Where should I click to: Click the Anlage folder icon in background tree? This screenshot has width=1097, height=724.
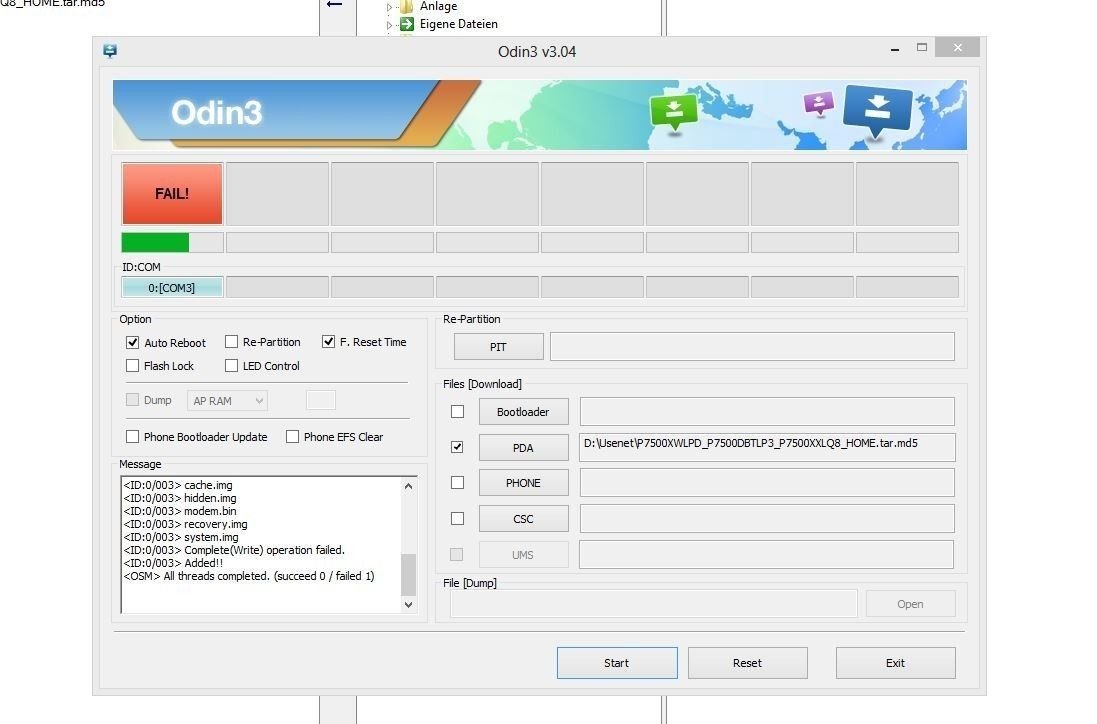click(406, 6)
